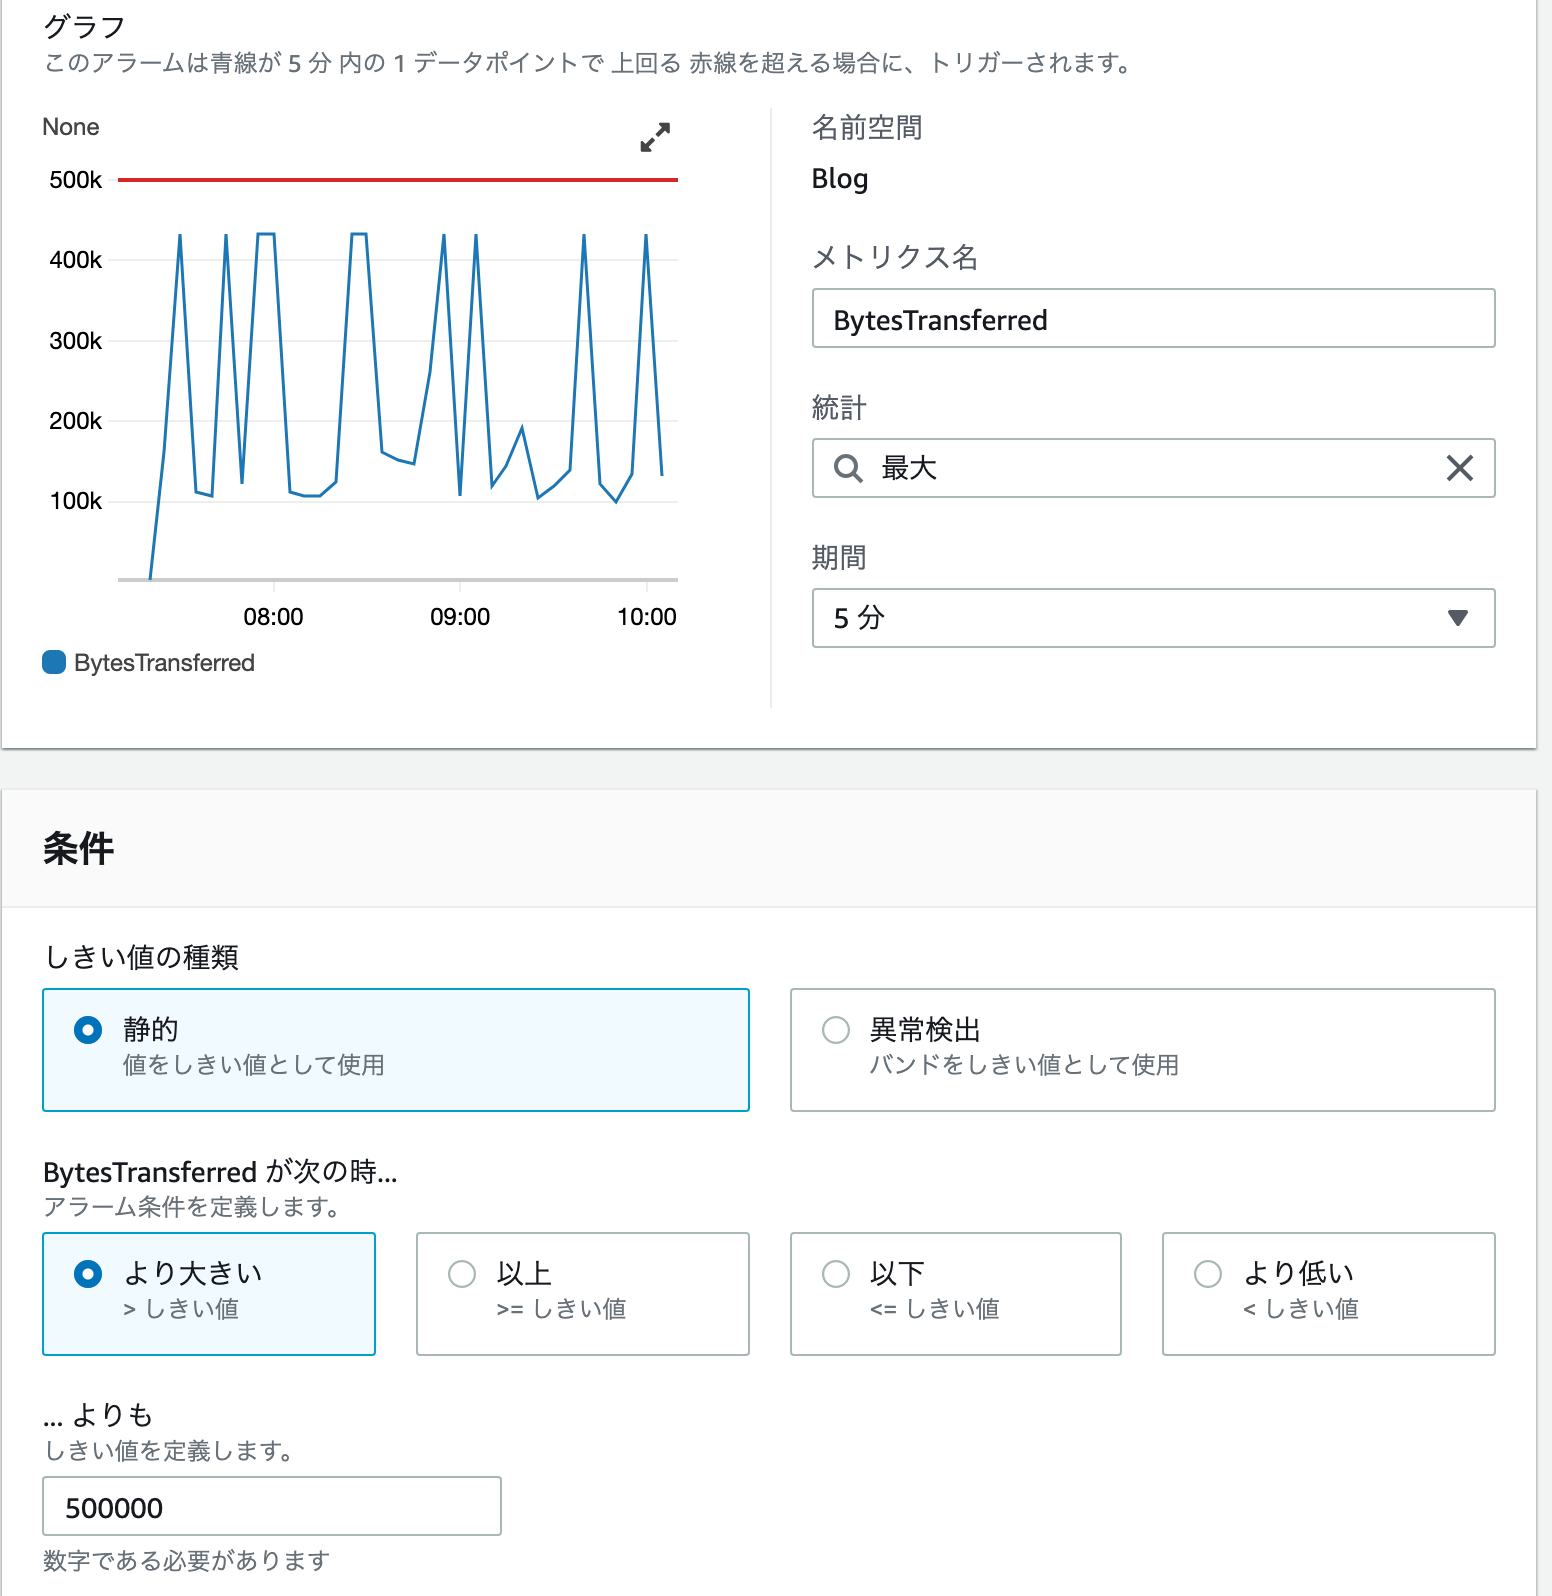The width and height of the screenshot is (1552, 1596).
Task: Click the search icon in 統計 field
Action: tap(848, 468)
